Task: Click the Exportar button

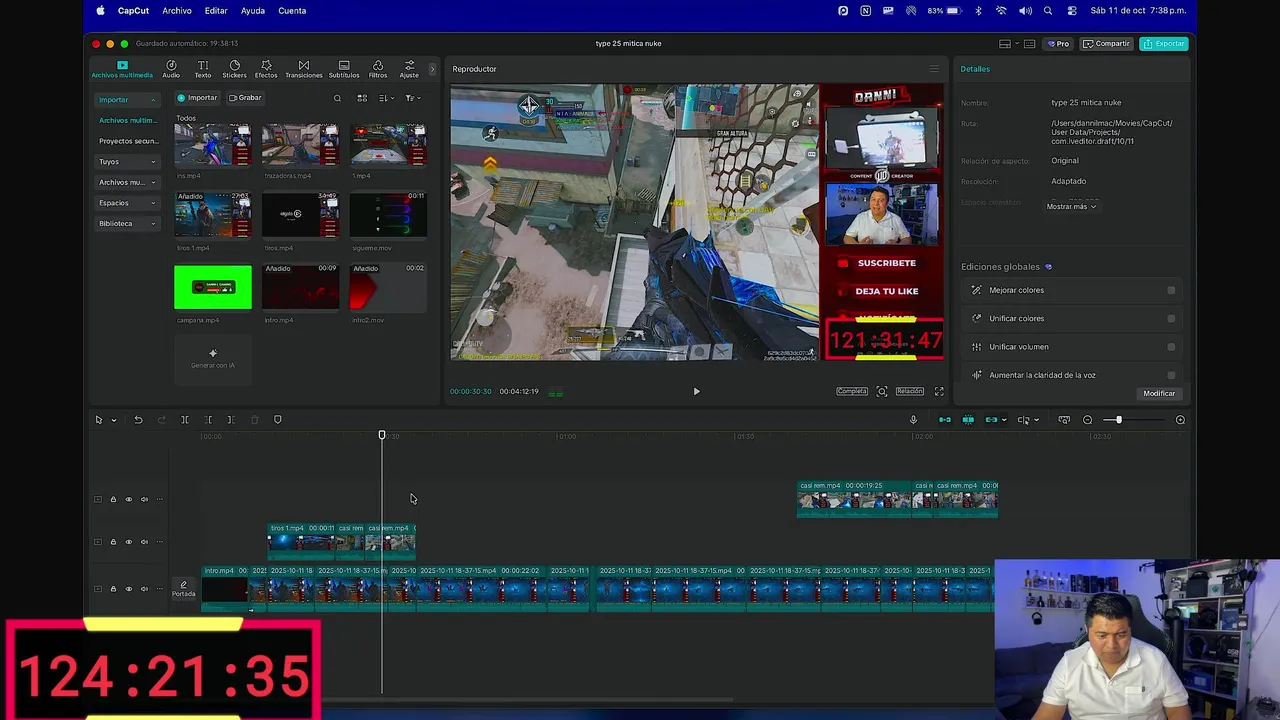Action: (x=1163, y=44)
